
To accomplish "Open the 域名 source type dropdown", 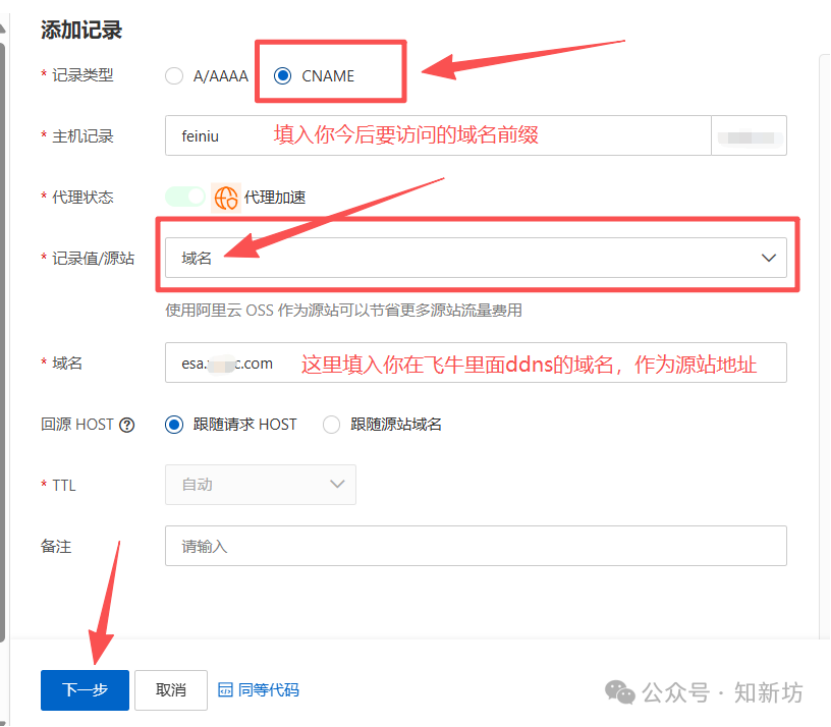I will 475,257.
